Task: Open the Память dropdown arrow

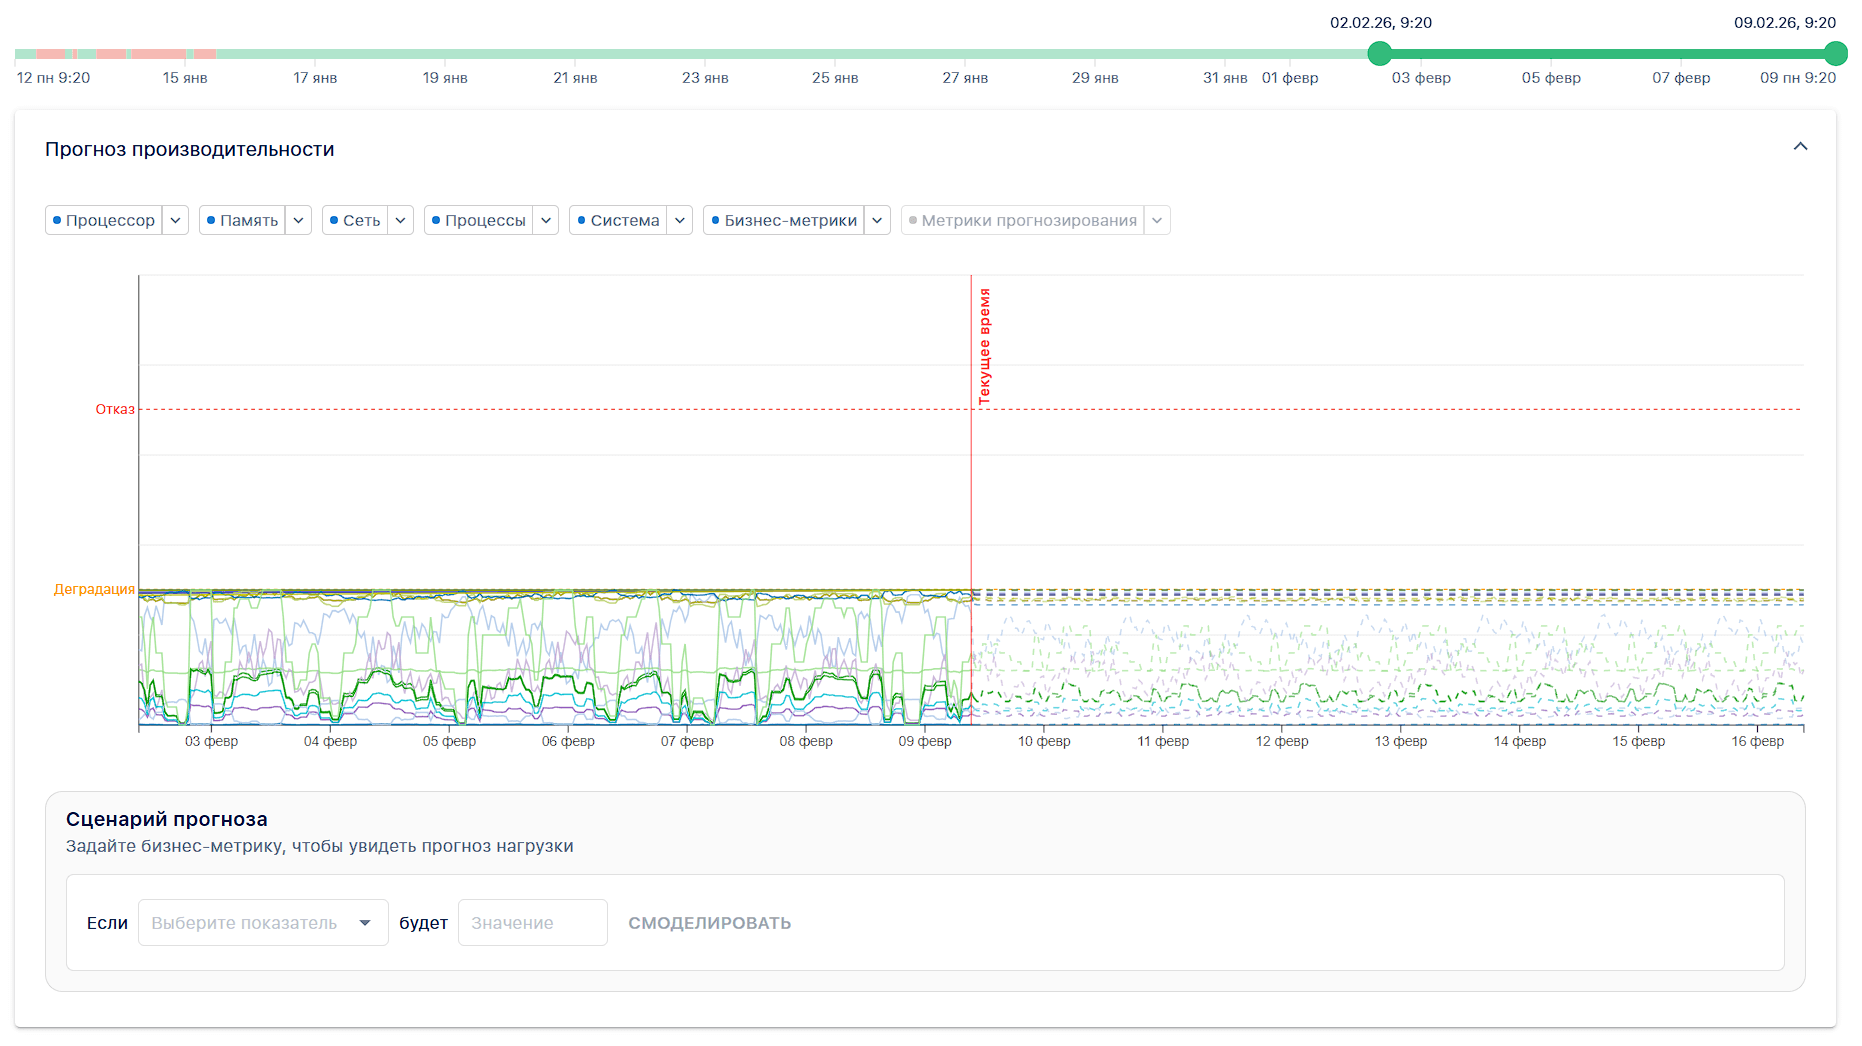Action: tap(299, 220)
